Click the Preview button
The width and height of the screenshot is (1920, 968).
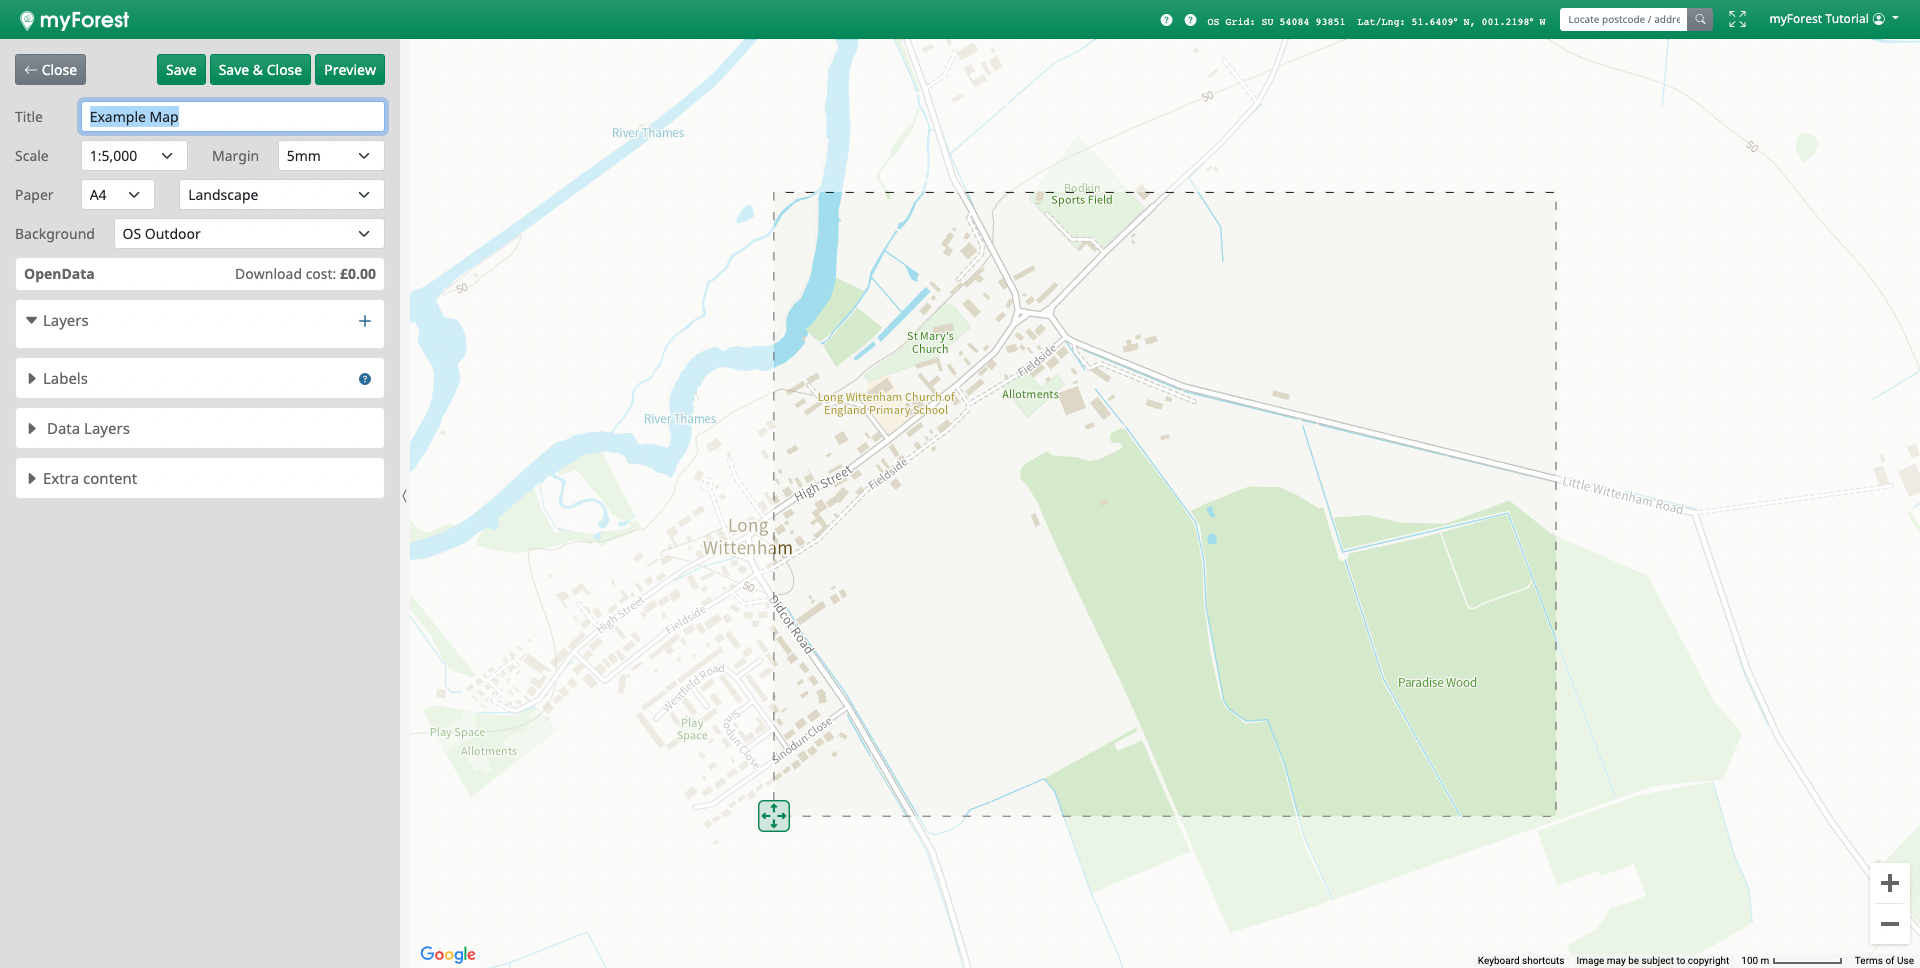tap(349, 70)
